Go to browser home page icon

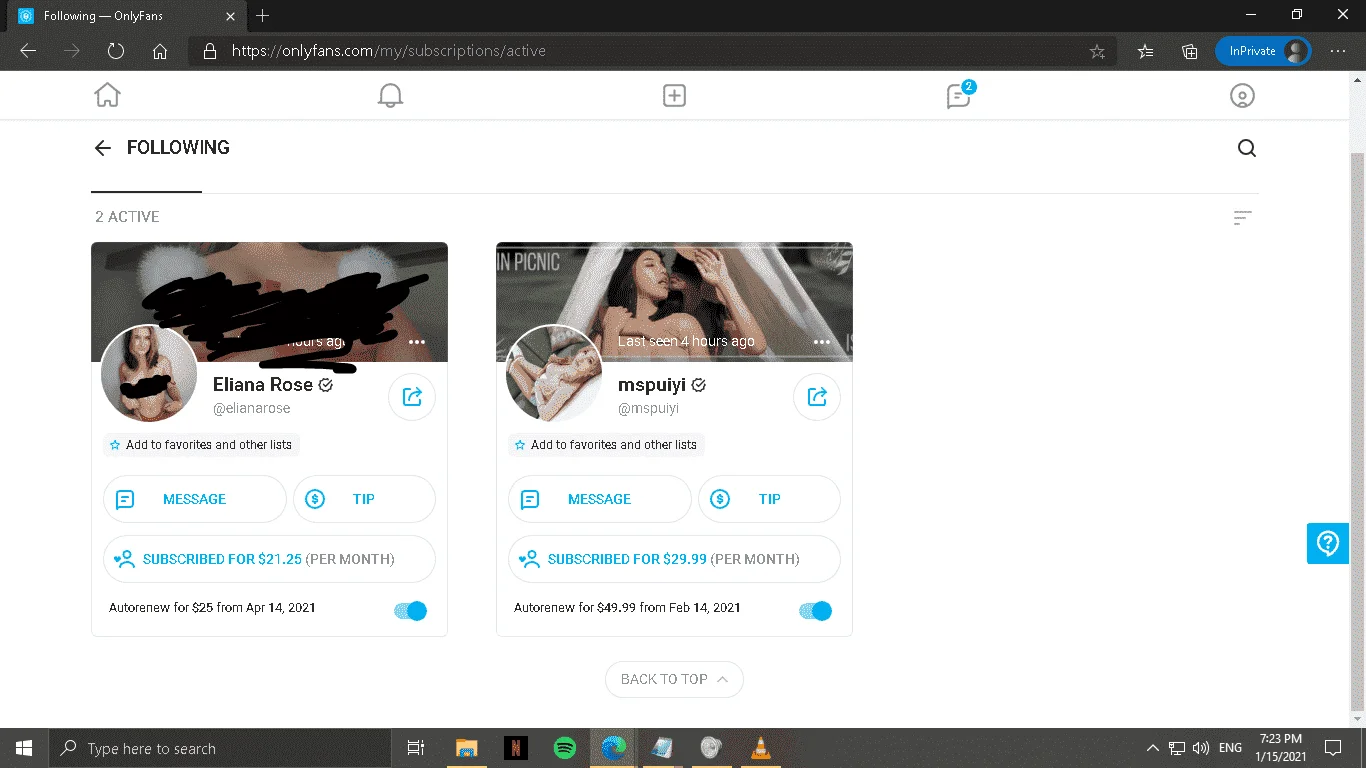tap(160, 51)
